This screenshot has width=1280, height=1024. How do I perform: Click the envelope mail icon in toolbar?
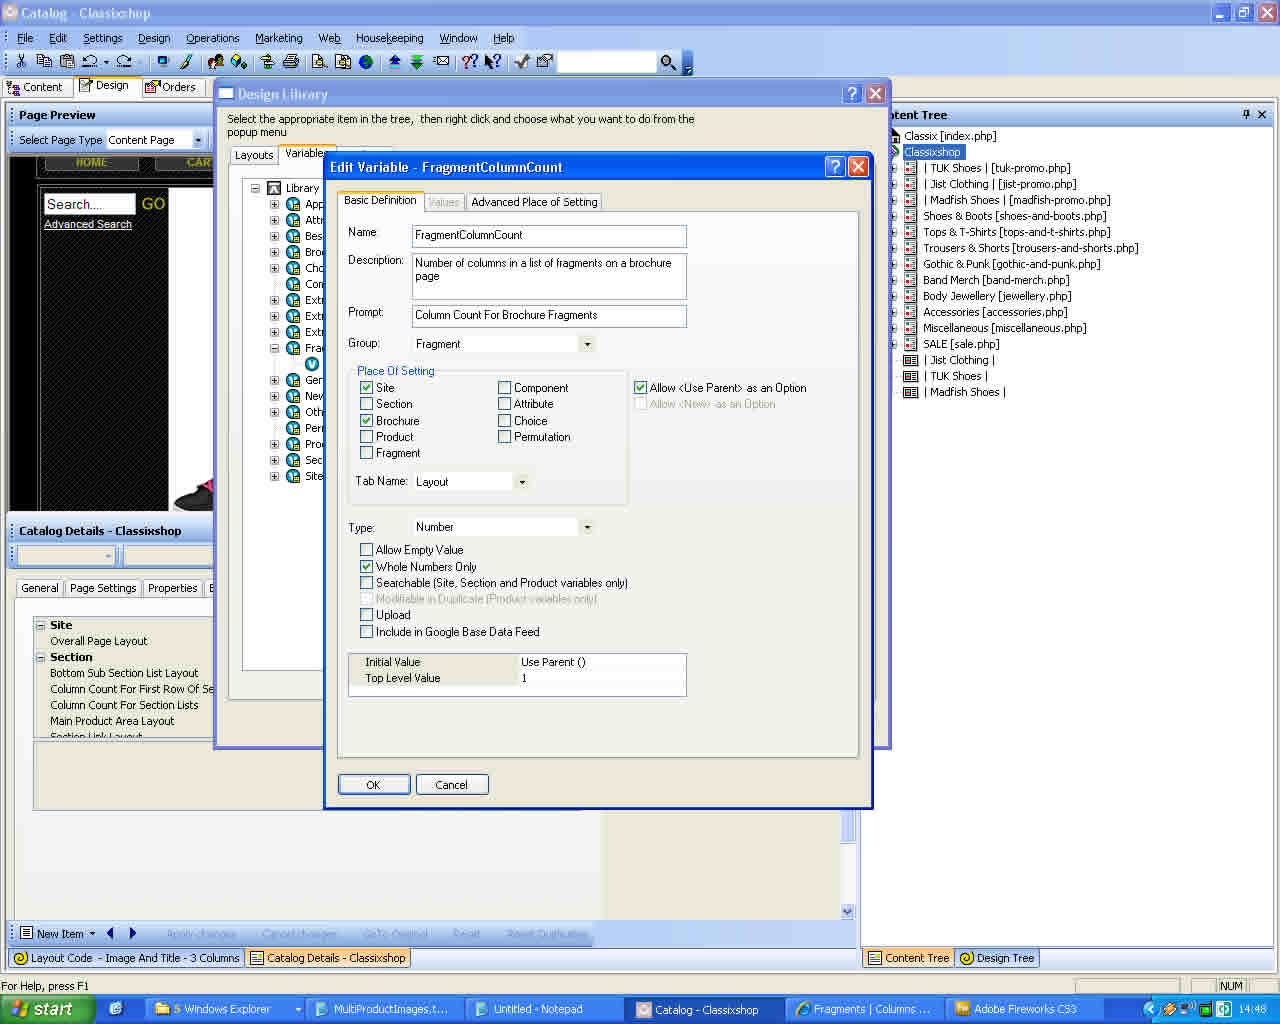click(441, 62)
